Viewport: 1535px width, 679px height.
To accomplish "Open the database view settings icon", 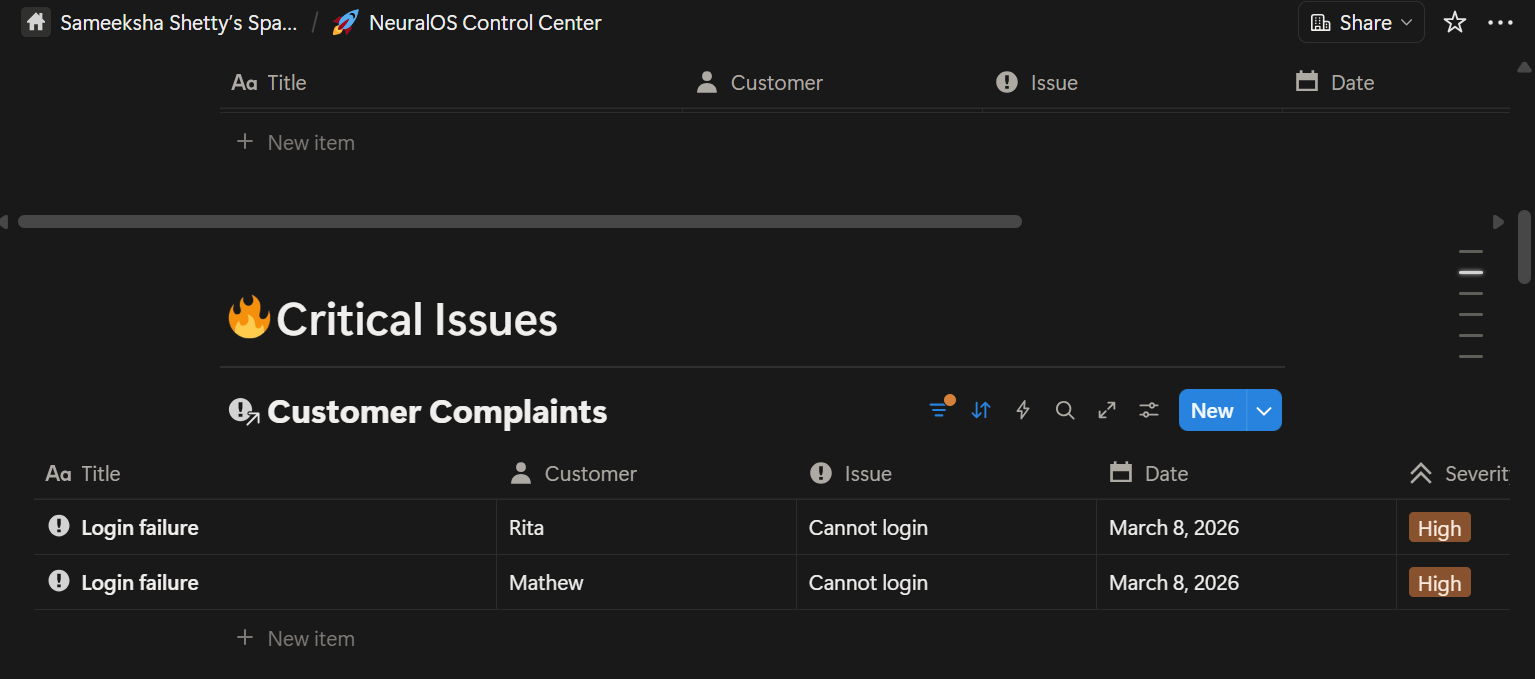I will click(x=1149, y=410).
